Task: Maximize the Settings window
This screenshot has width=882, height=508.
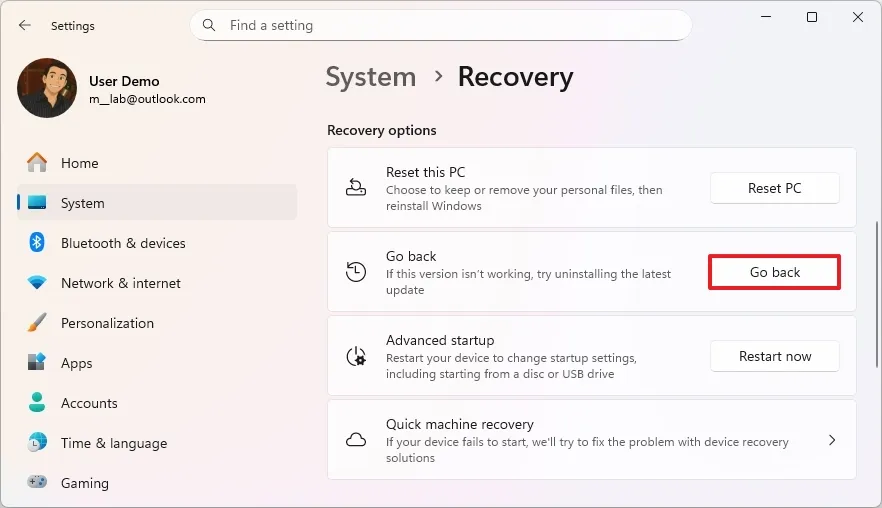Action: coord(812,17)
